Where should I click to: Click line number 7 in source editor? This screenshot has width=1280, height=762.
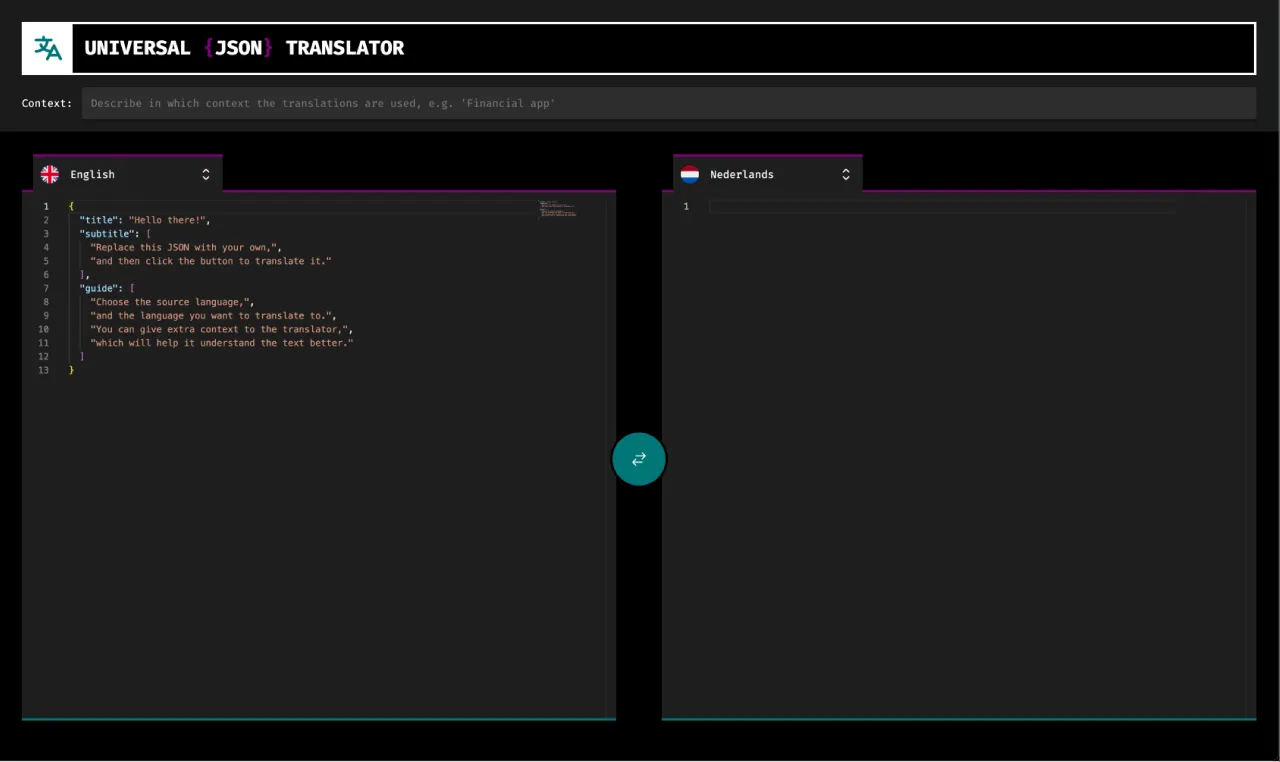tap(46, 288)
